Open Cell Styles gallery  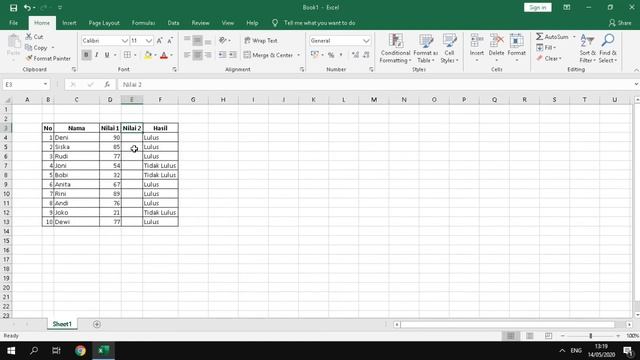pos(449,49)
